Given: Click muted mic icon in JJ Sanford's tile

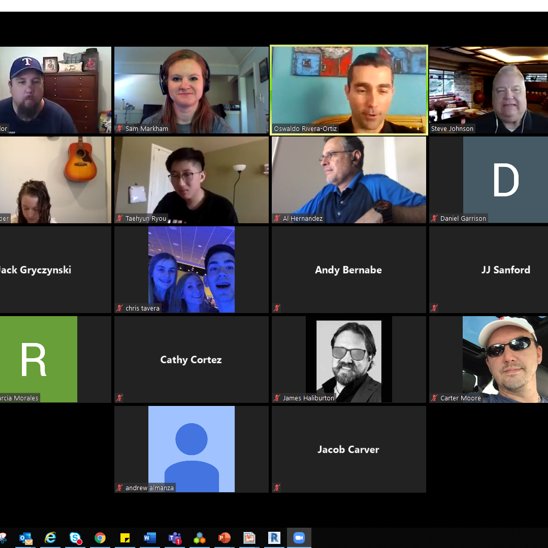Looking at the screenshot, I should [434, 308].
